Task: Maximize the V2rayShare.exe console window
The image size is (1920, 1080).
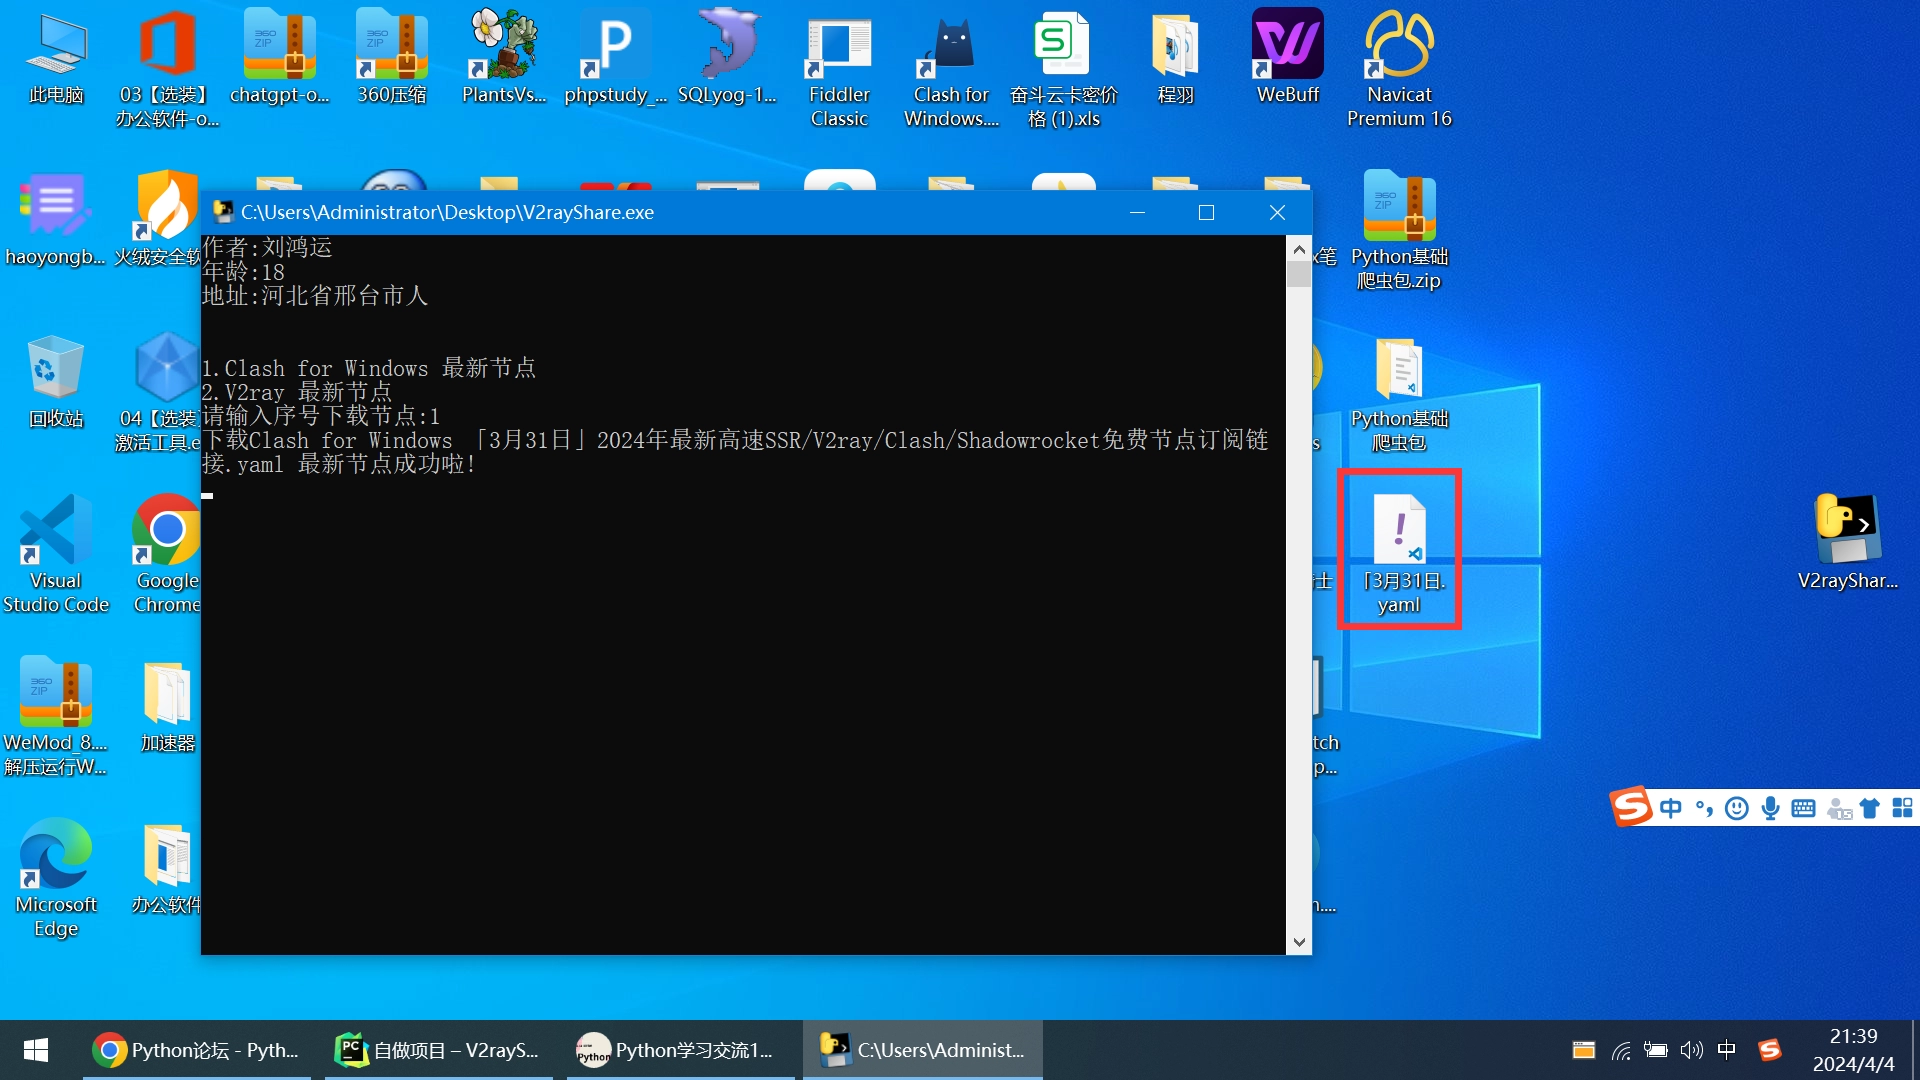Action: coord(1206,212)
